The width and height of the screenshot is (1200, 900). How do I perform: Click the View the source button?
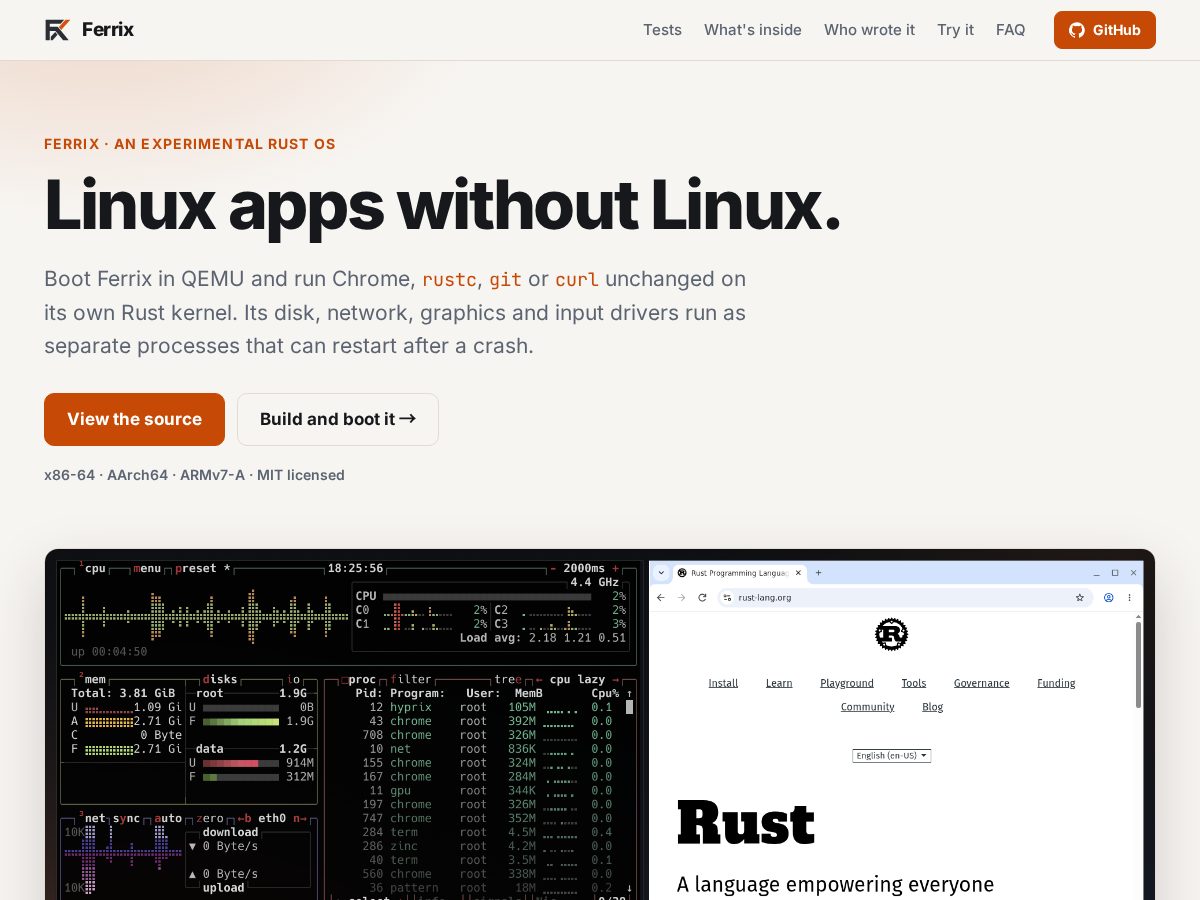tap(134, 419)
